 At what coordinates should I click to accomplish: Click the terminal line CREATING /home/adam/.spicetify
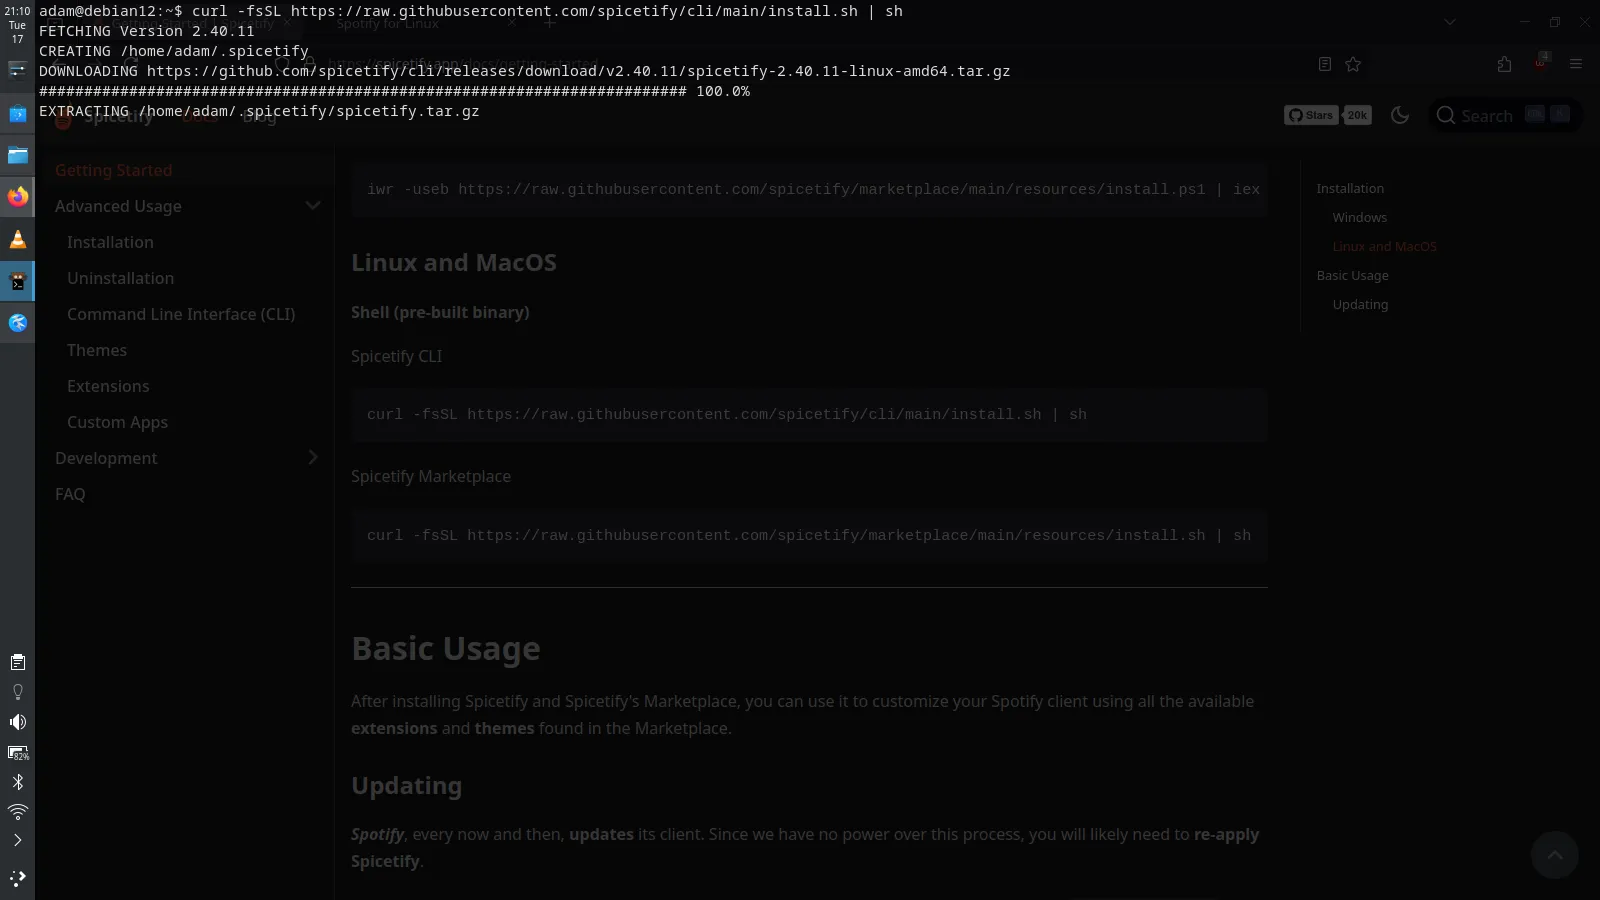(174, 51)
